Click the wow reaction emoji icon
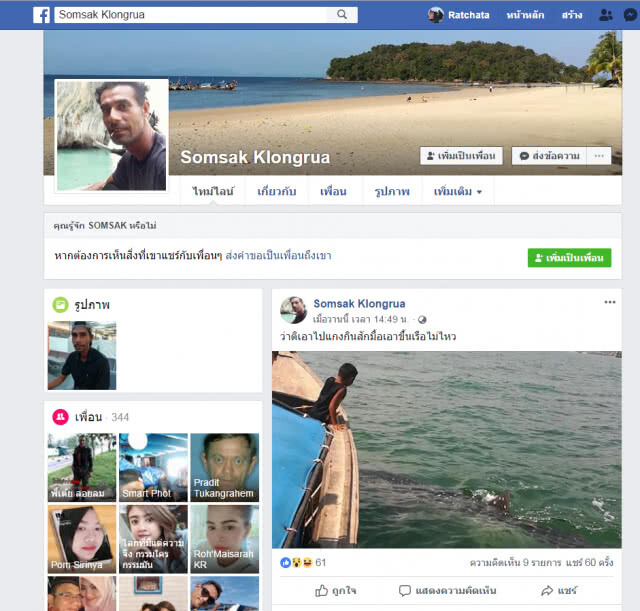The height and width of the screenshot is (611, 640). (296, 563)
